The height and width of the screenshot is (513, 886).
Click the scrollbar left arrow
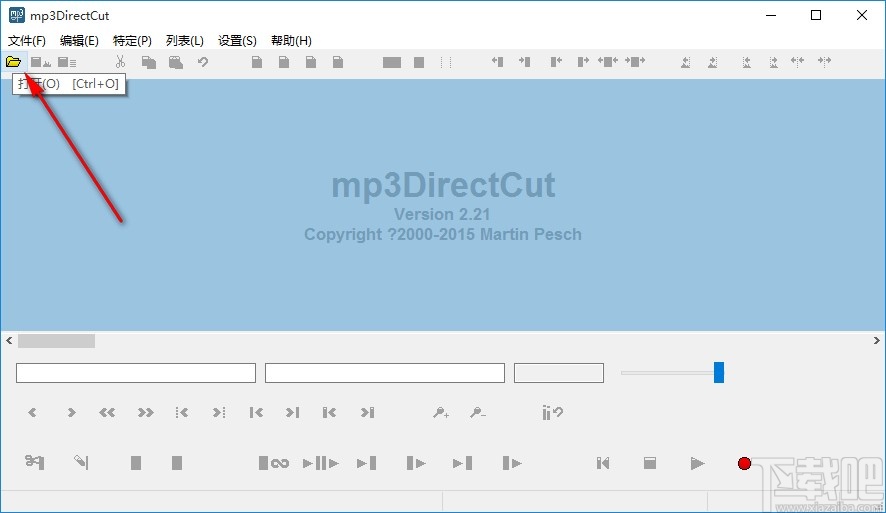coord(9,341)
